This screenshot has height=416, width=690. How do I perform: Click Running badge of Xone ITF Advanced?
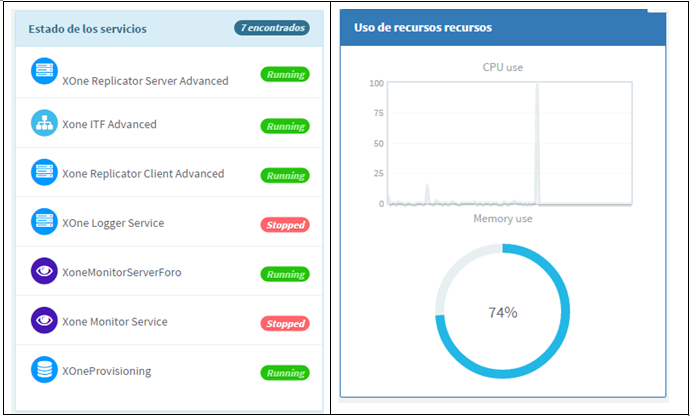click(x=285, y=126)
